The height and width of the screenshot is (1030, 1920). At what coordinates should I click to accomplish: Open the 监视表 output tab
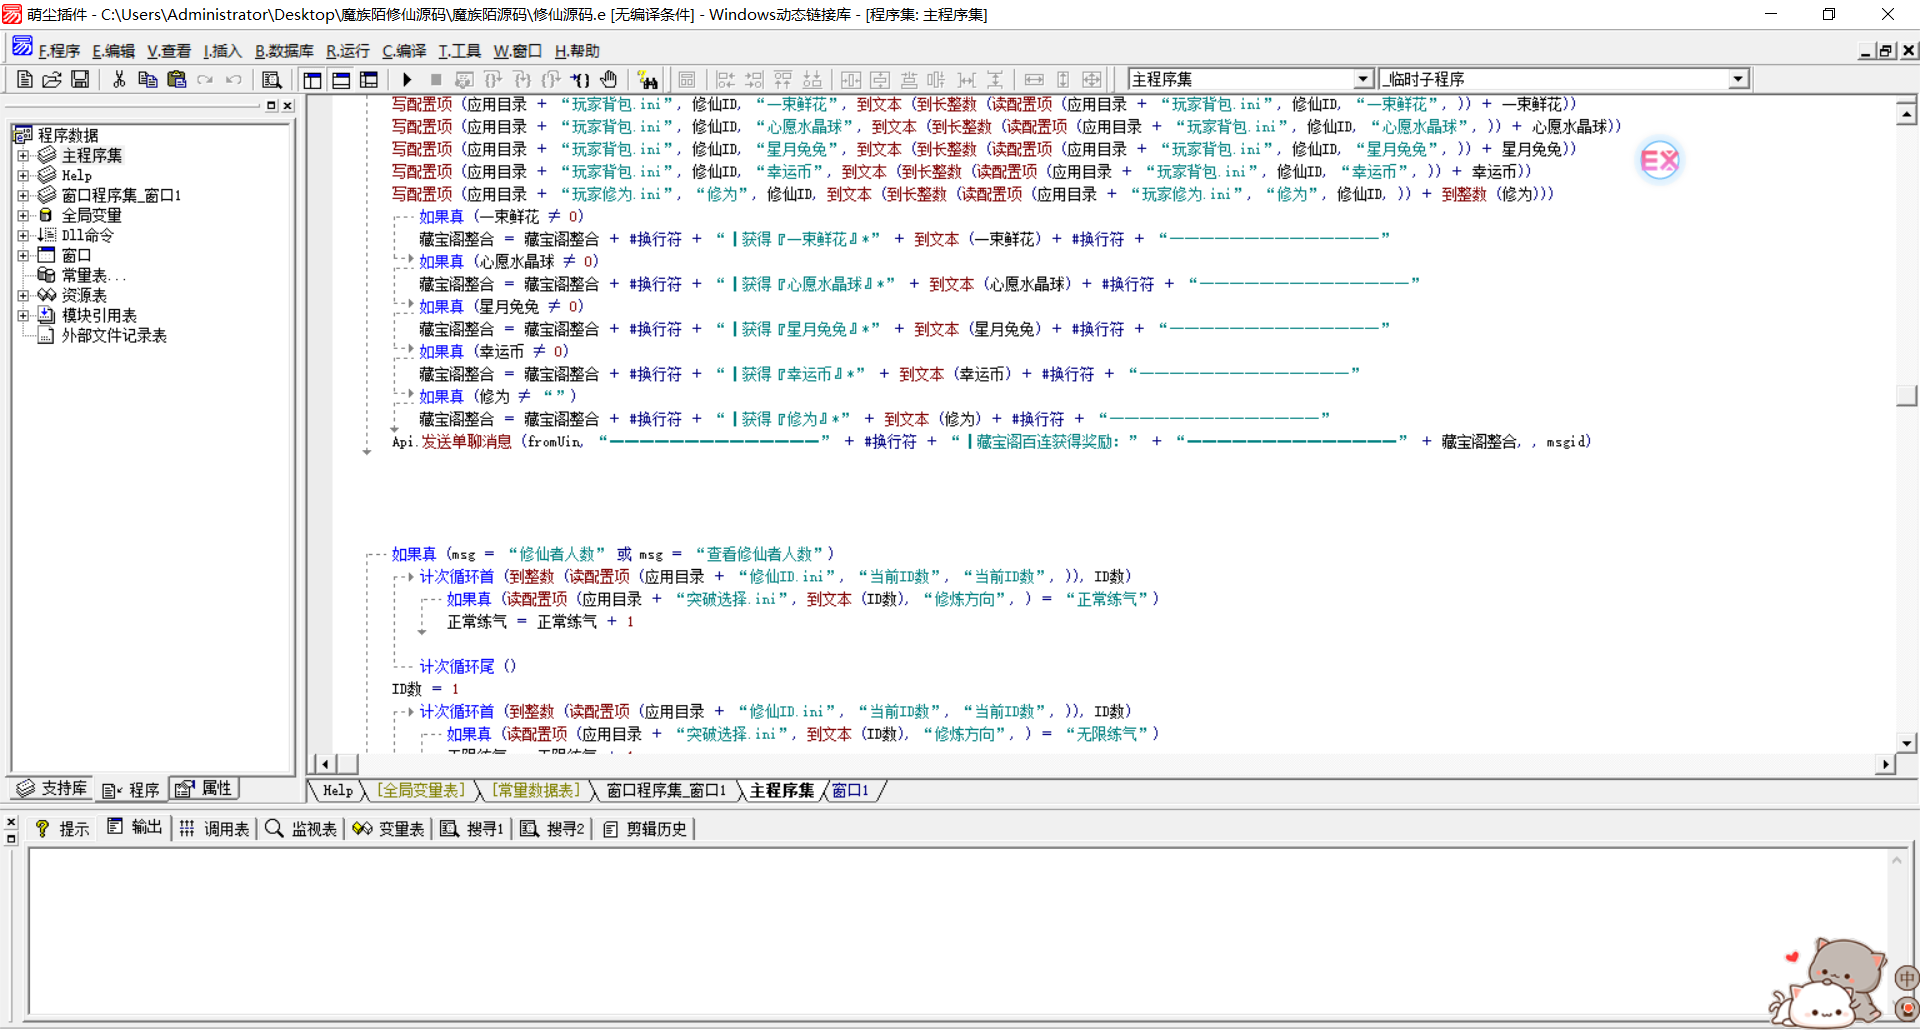point(302,828)
